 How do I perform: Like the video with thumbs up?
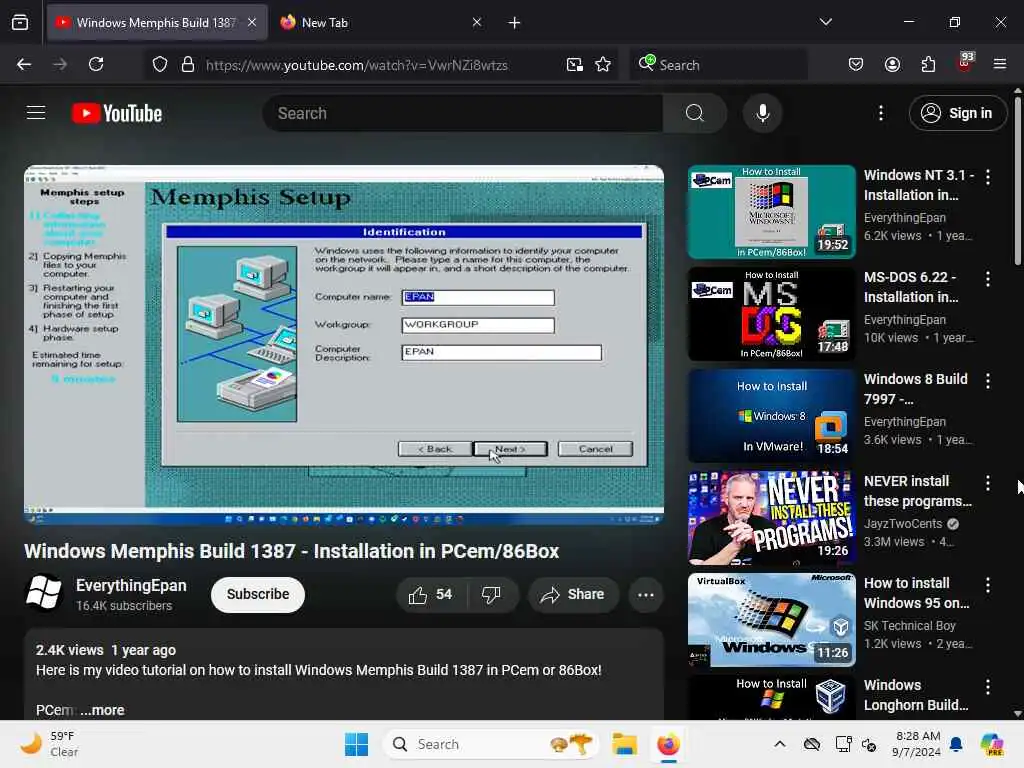[x=430, y=594]
